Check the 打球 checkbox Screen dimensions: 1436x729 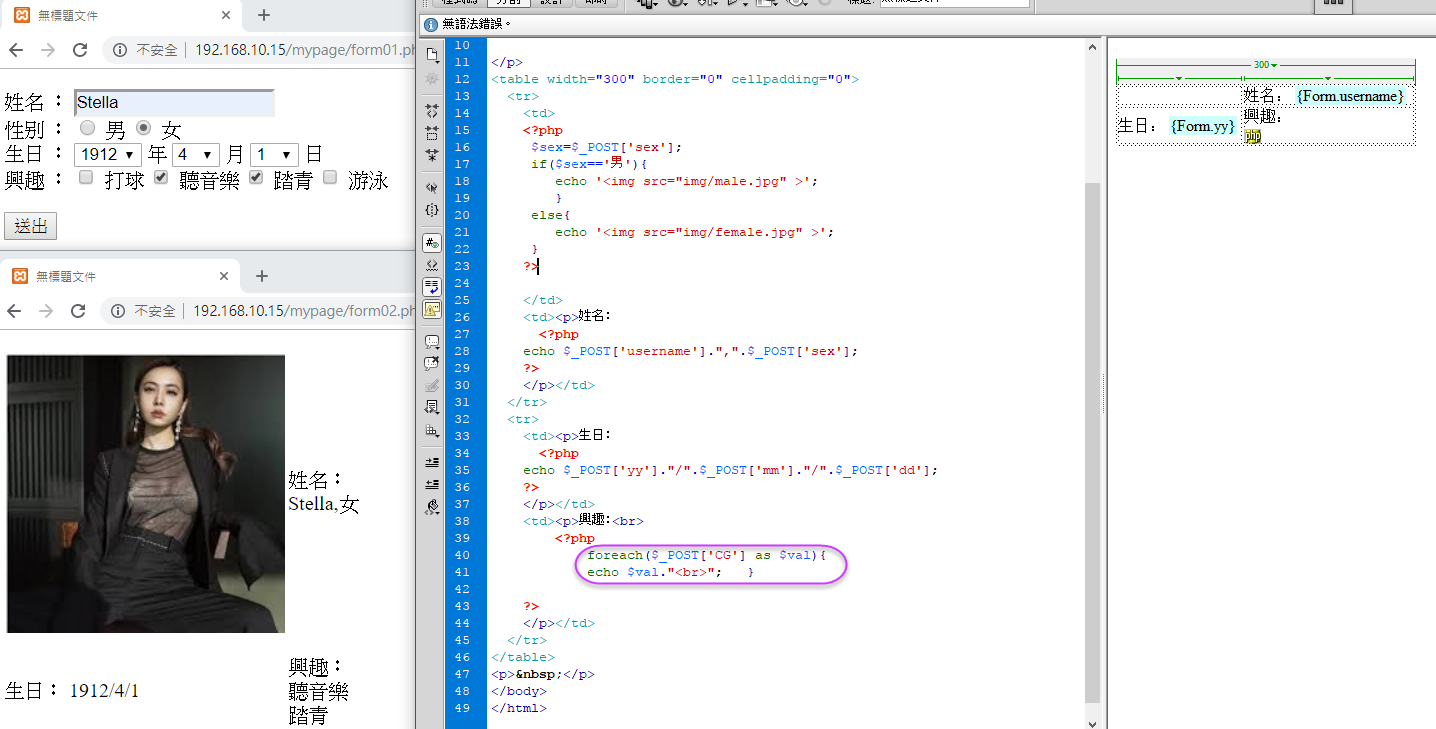(x=86, y=178)
